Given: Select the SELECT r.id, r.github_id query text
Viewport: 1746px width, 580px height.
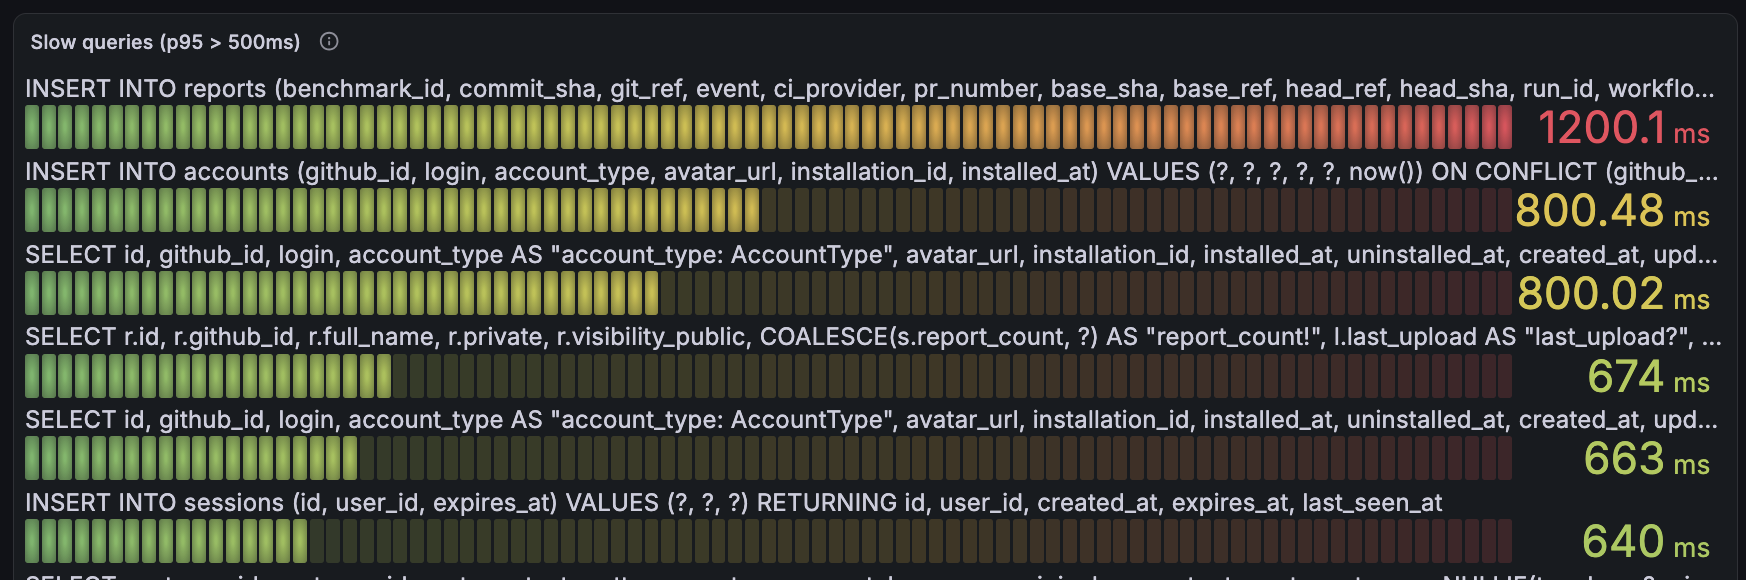Looking at the screenshot, I should 873,337.
